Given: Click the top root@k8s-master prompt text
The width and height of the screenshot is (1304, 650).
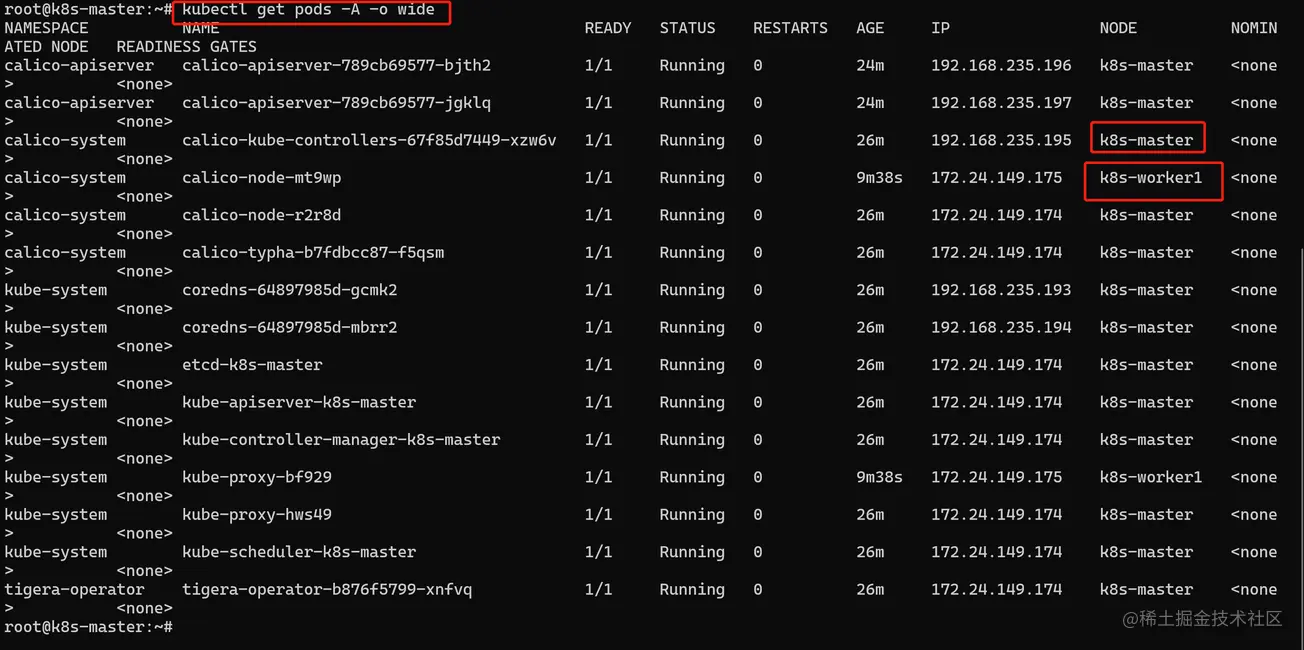Looking at the screenshot, I should [x=88, y=10].
